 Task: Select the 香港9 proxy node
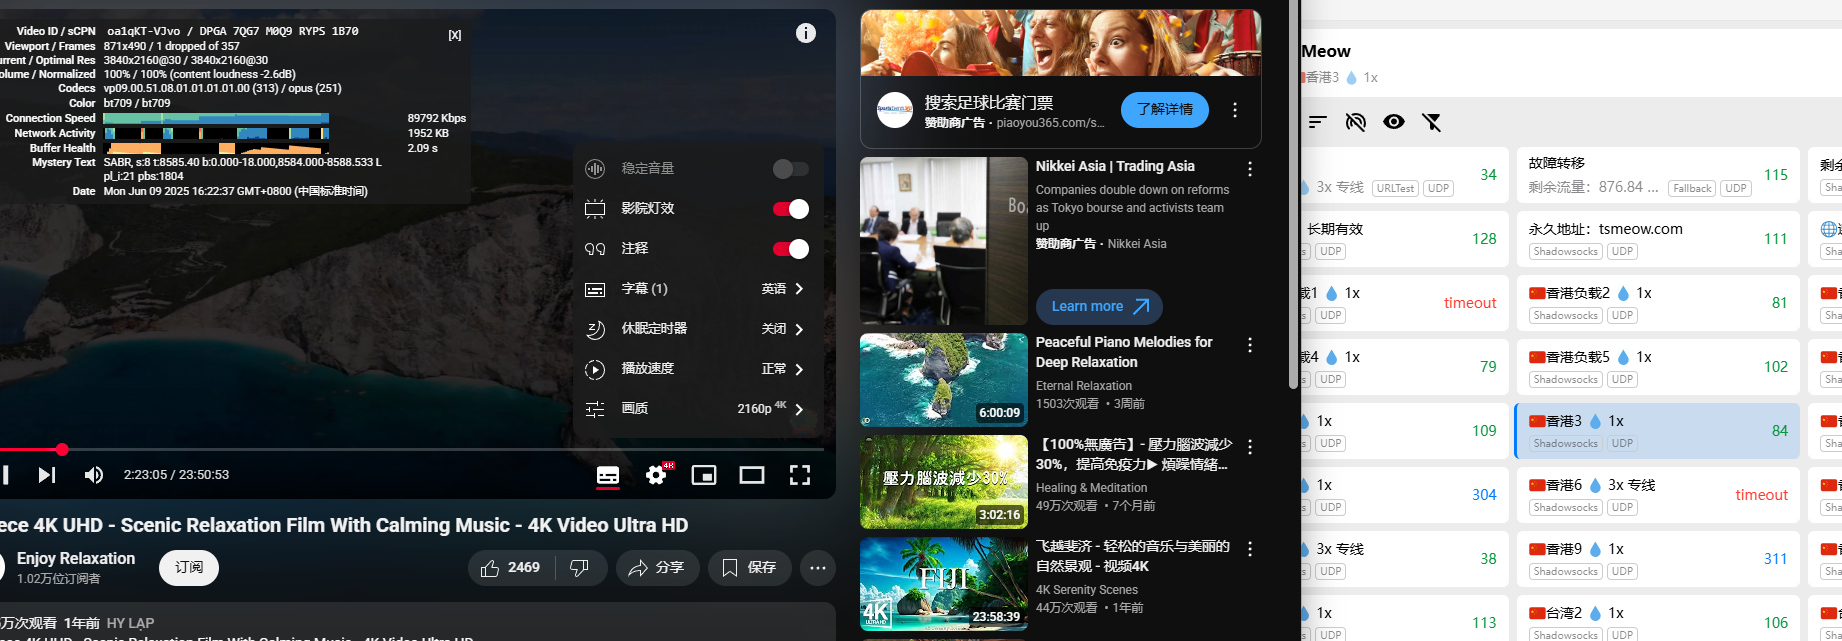(1658, 559)
